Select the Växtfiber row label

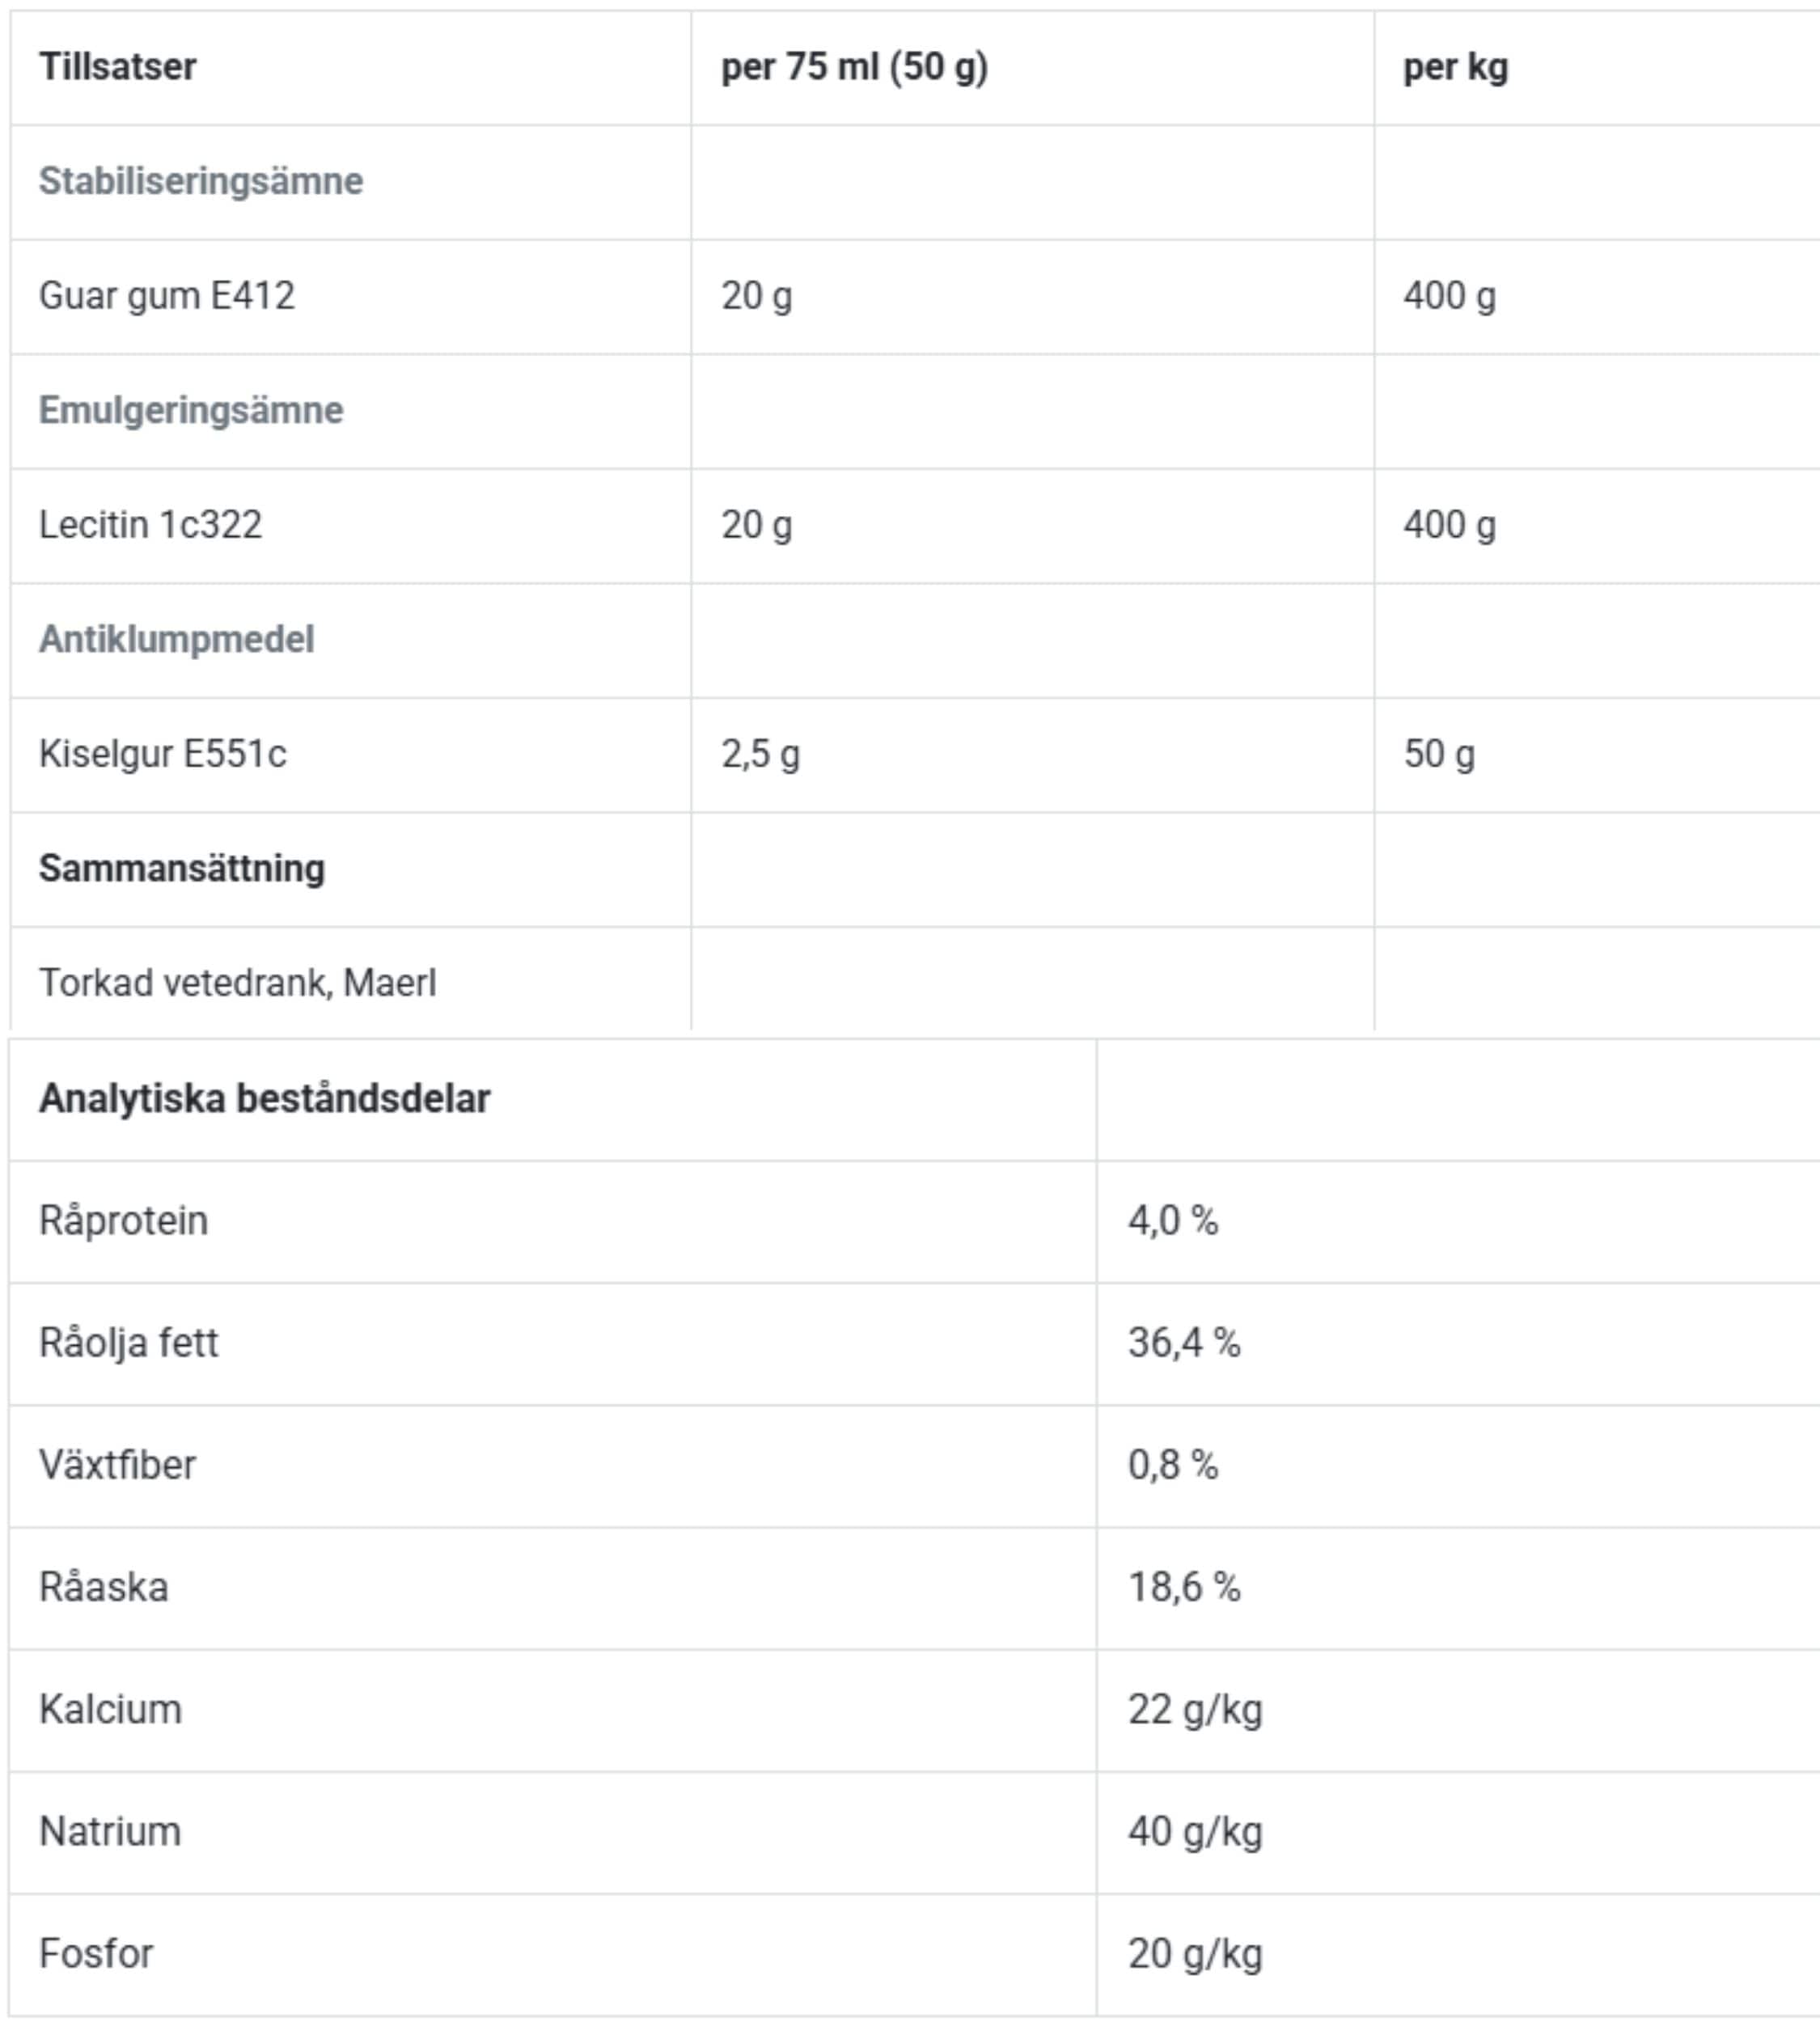(117, 1465)
